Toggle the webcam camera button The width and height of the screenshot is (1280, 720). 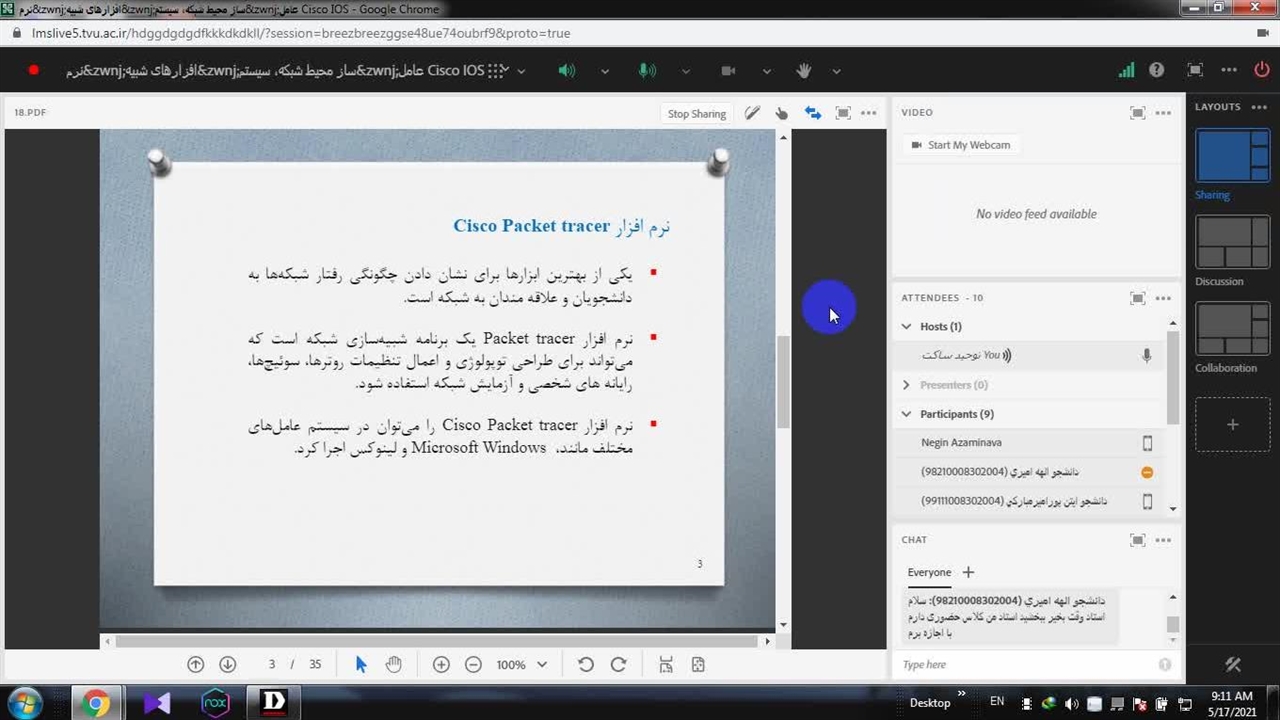pyautogui.click(x=728, y=70)
